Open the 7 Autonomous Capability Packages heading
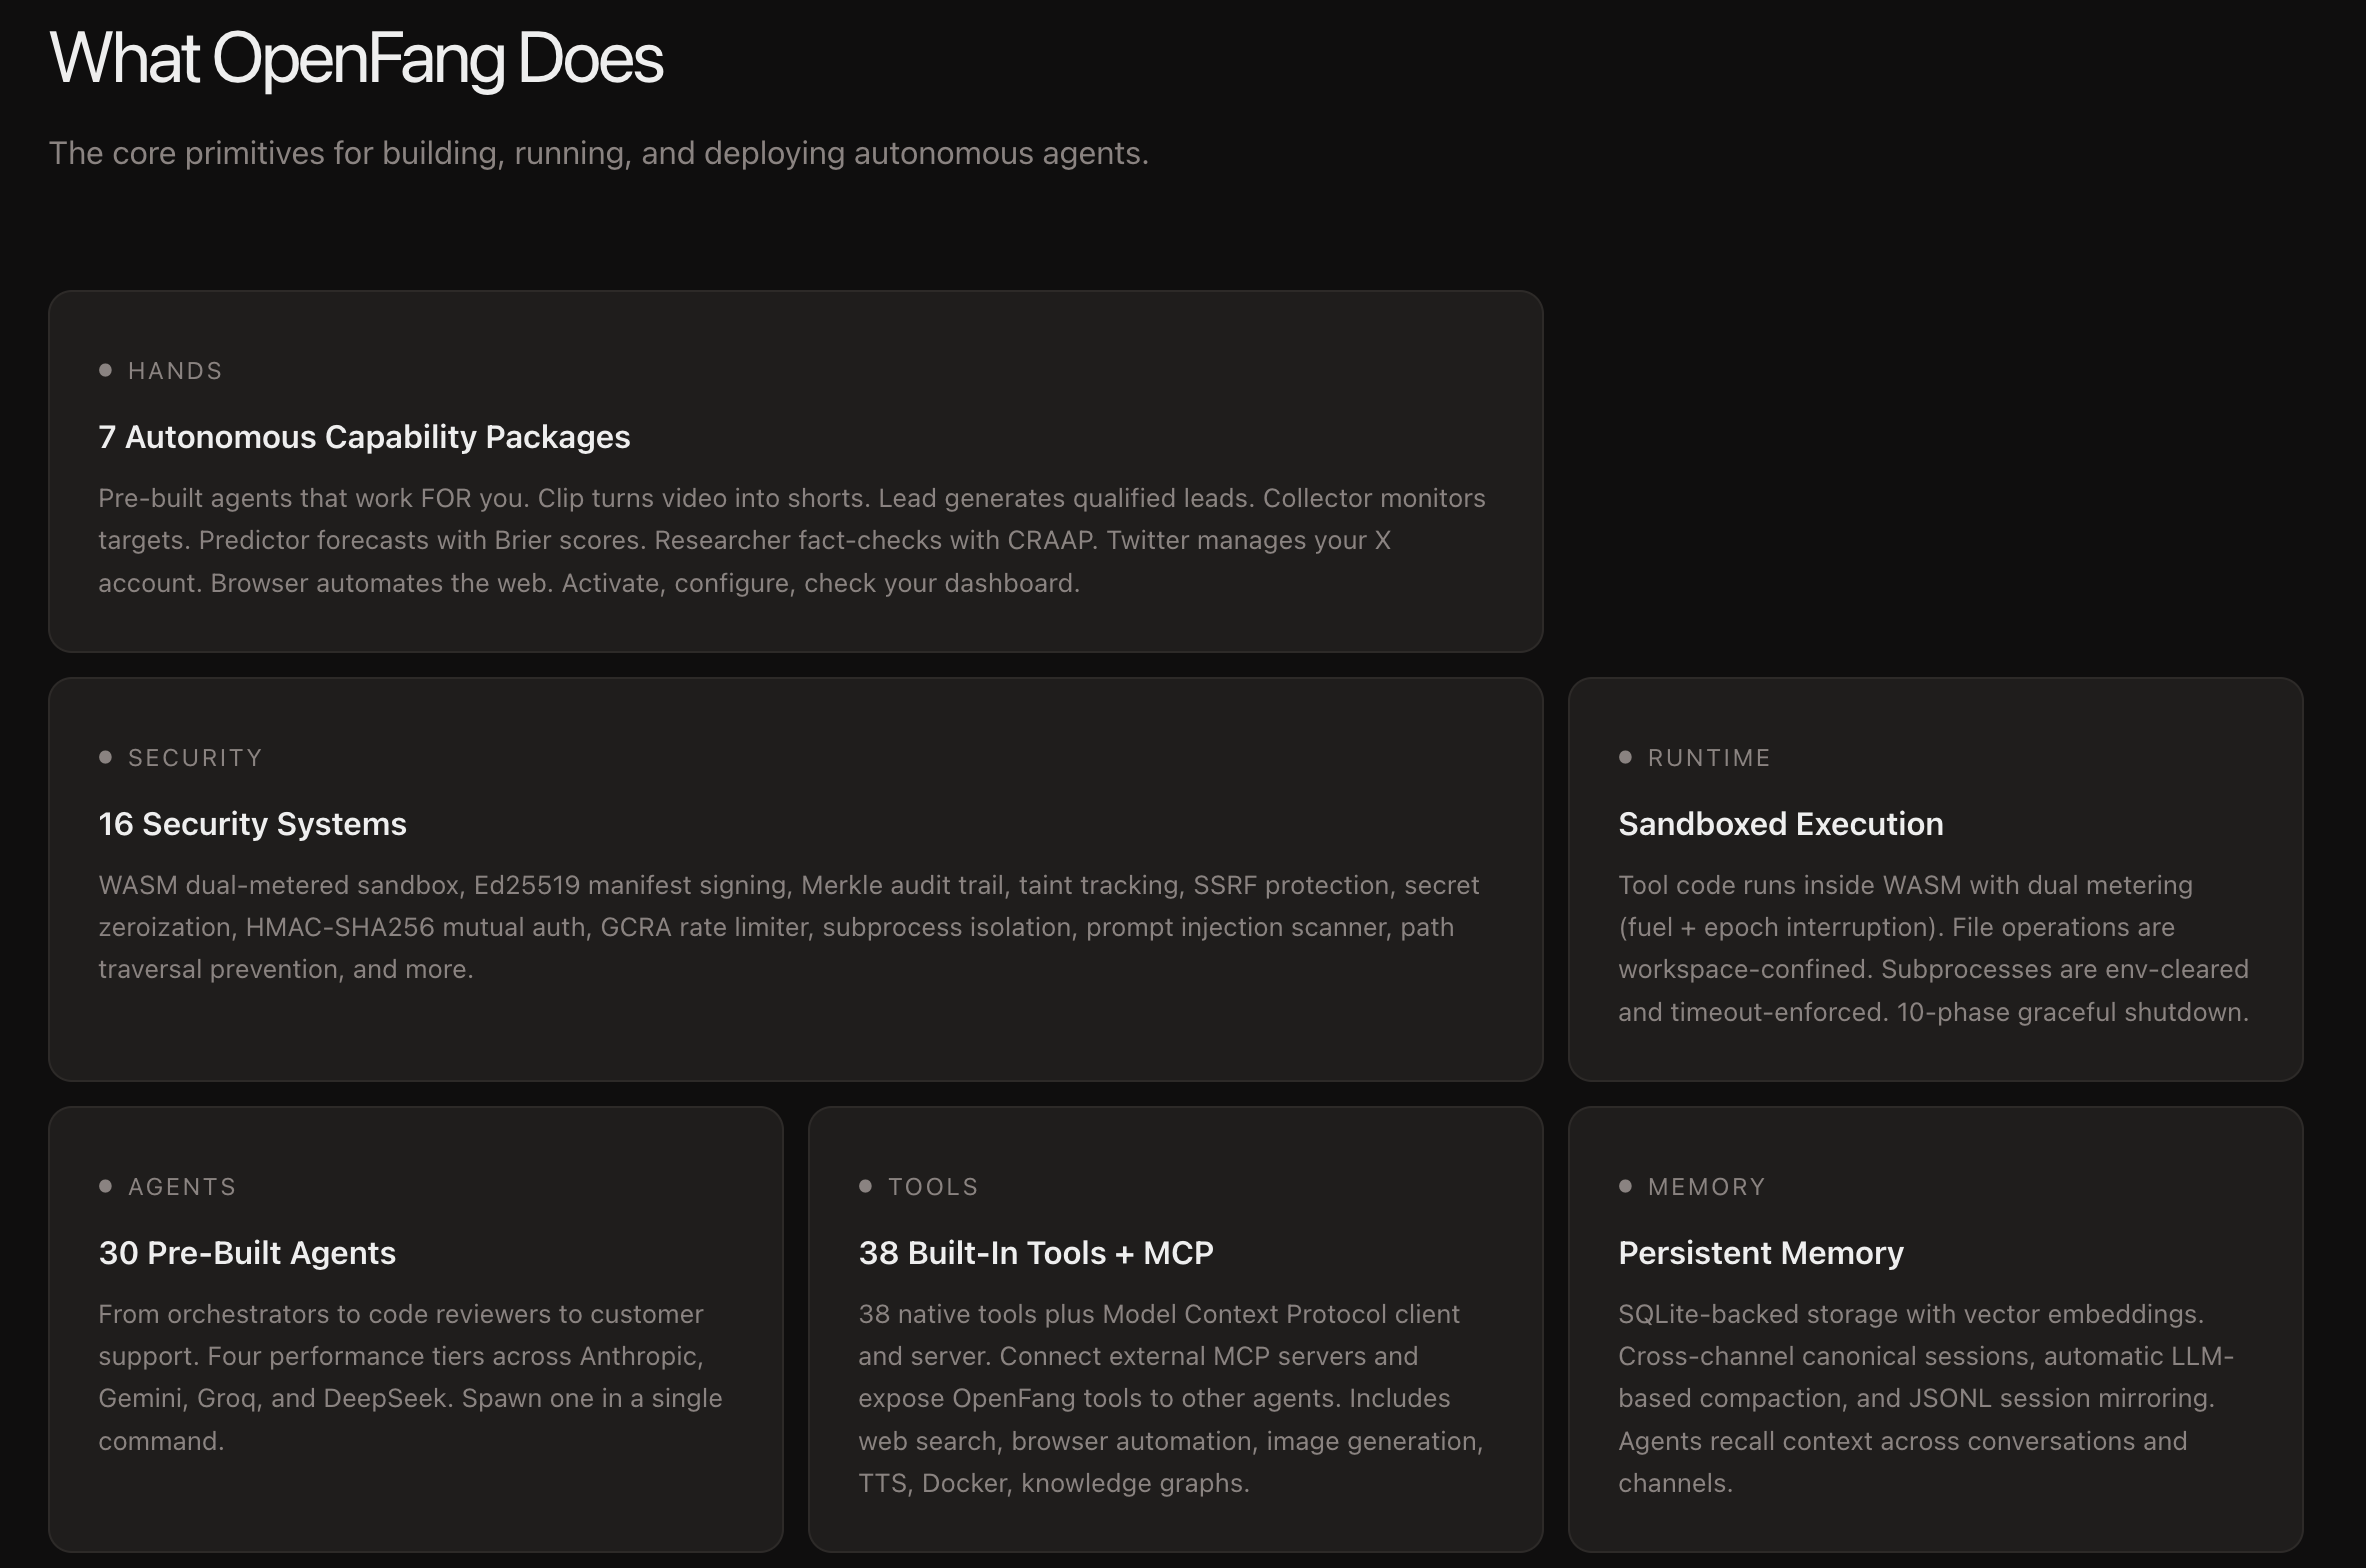2366x1568 pixels. pos(364,437)
